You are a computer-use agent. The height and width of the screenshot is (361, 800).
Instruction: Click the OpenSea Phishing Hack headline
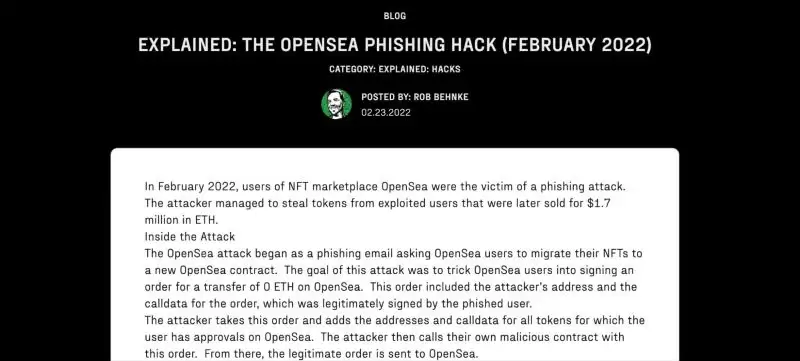(395, 45)
